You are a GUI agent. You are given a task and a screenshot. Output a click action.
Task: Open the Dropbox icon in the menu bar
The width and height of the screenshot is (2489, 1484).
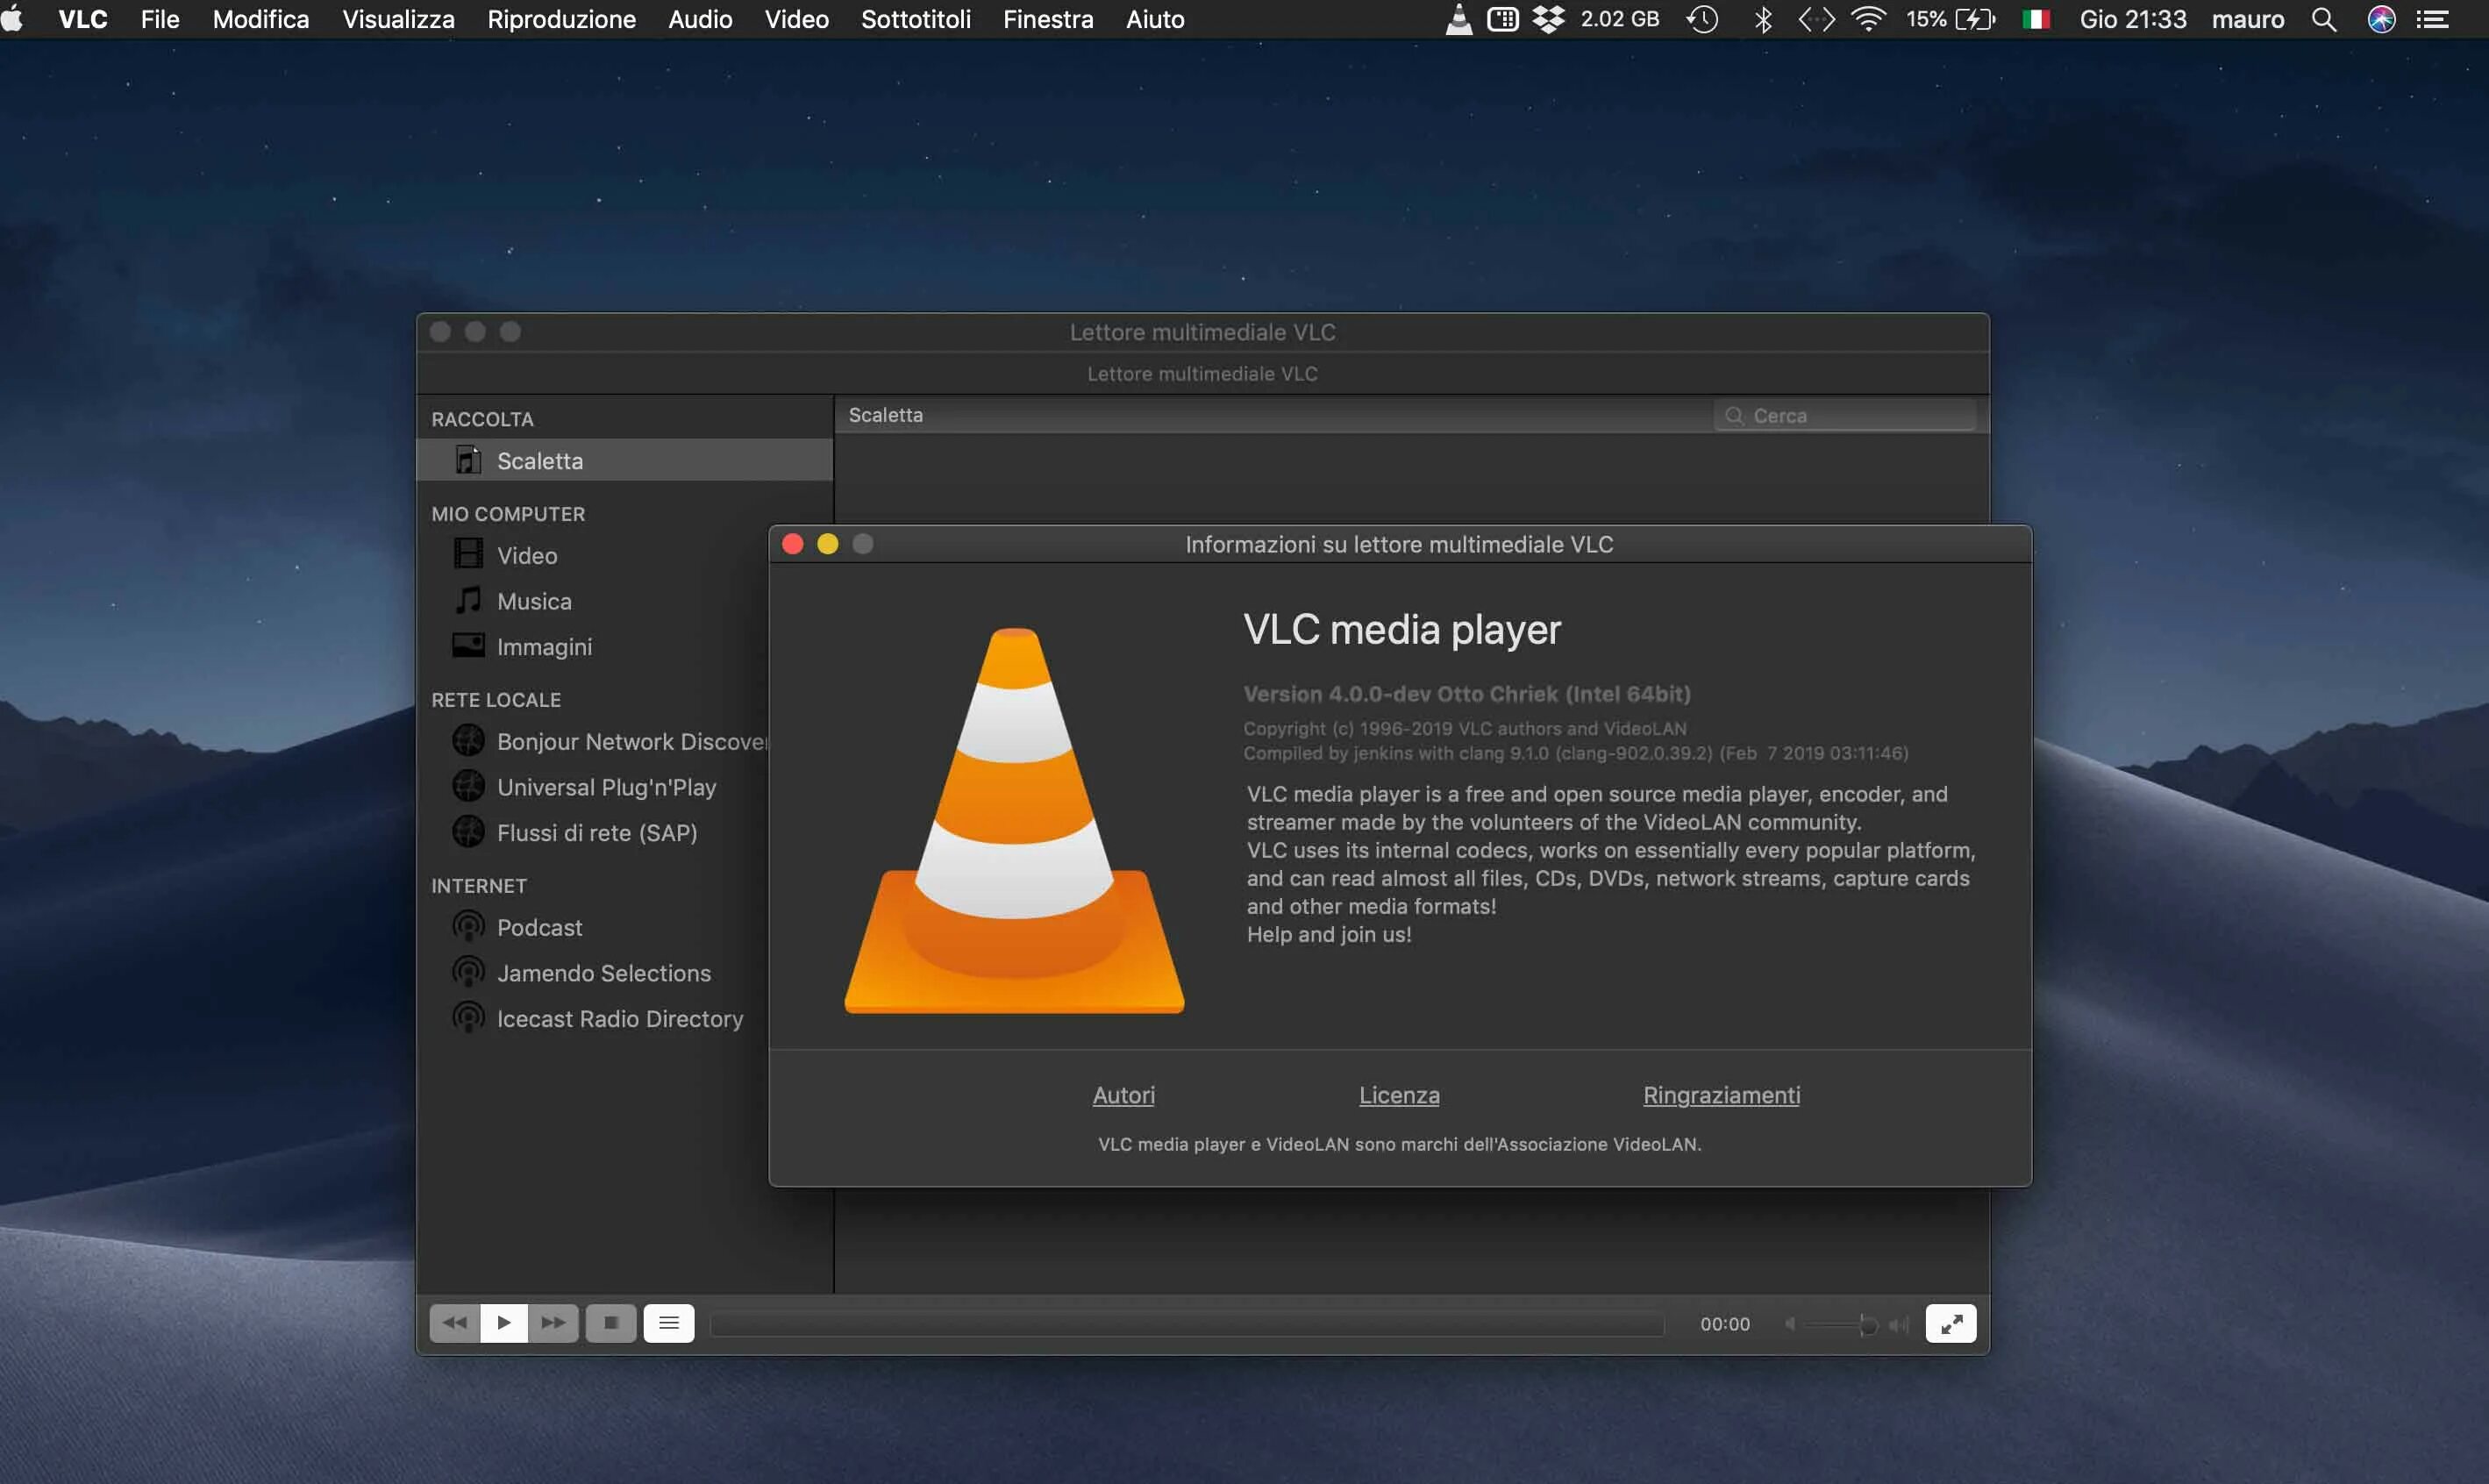pos(1548,19)
